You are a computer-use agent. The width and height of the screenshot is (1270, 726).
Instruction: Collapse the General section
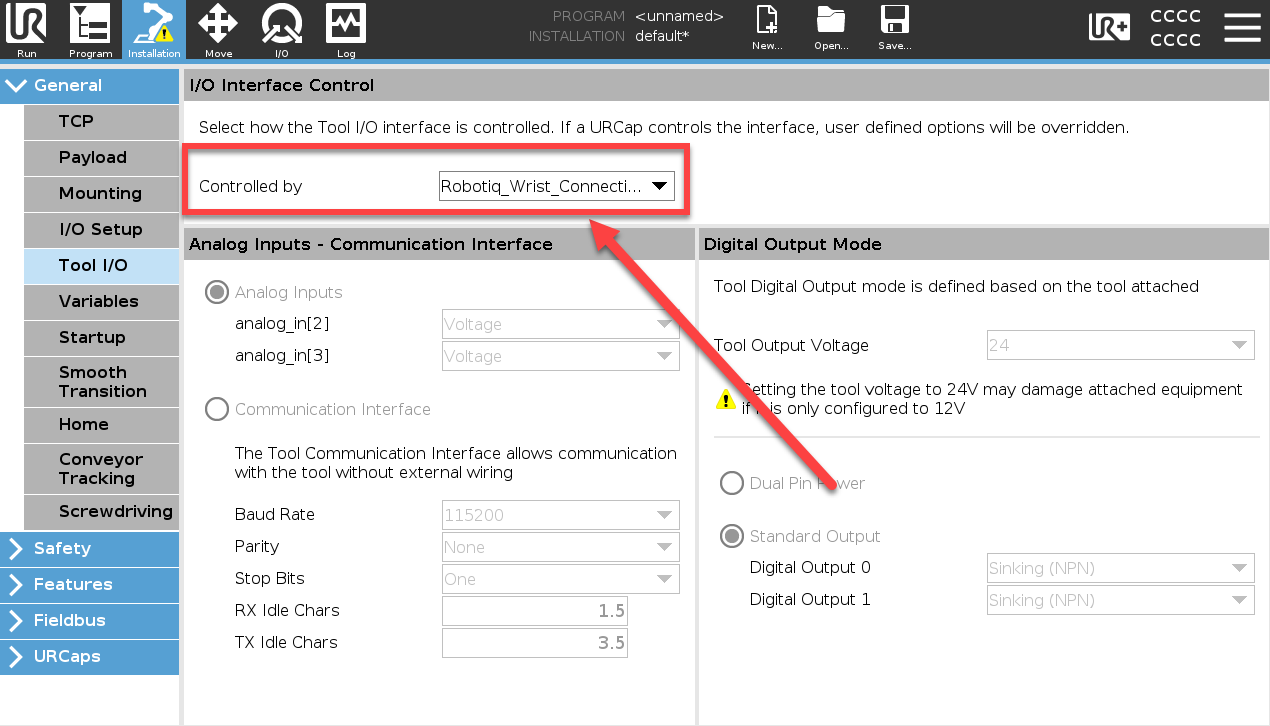click(90, 85)
